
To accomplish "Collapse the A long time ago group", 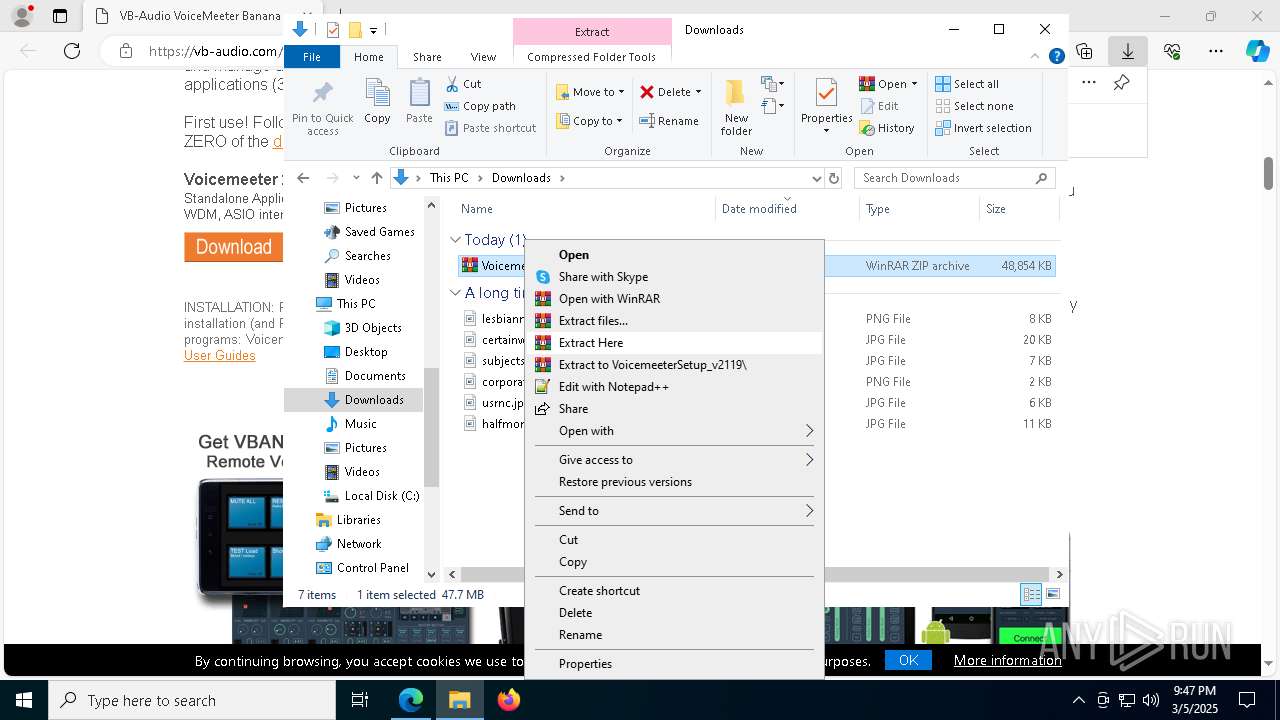I will pyautogui.click(x=455, y=293).
